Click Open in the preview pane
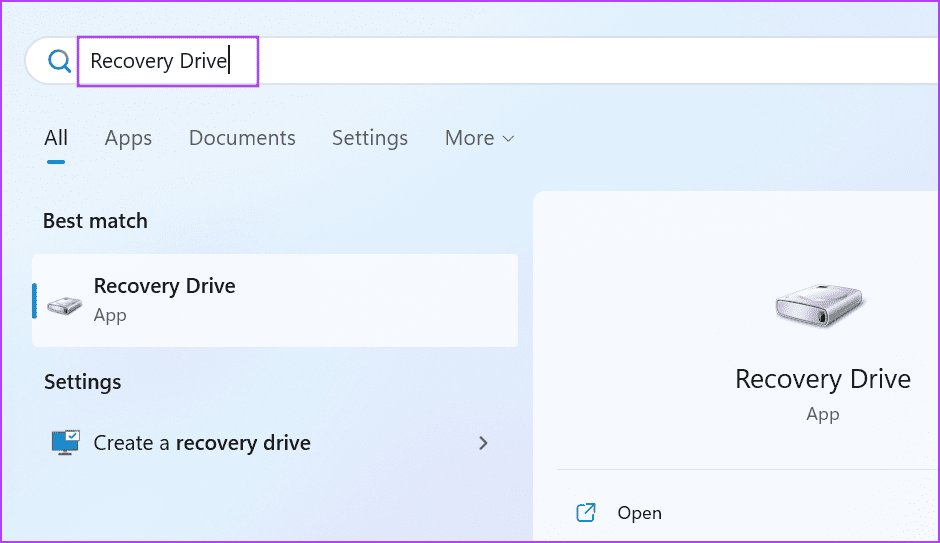The image size is (940, 543). pyautogui.click(x=640, y=513)
